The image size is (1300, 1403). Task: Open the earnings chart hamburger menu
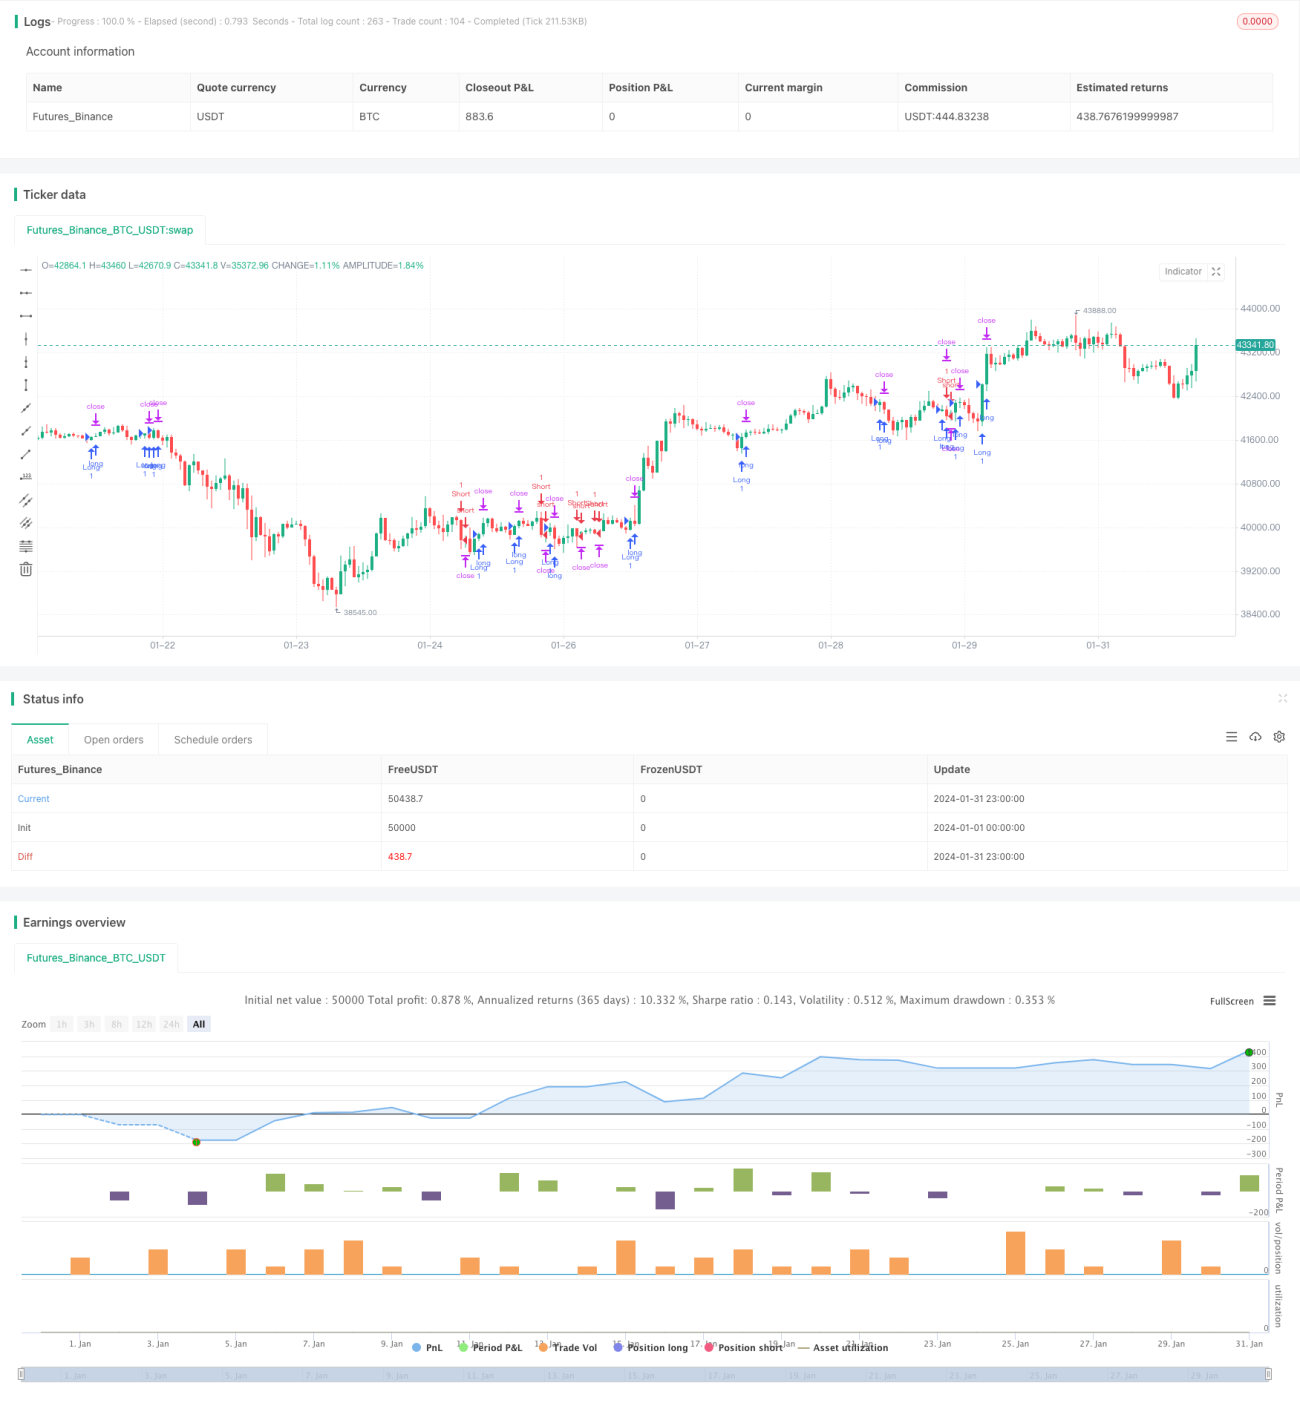pyautogui.click(x=1269, y=1001)
